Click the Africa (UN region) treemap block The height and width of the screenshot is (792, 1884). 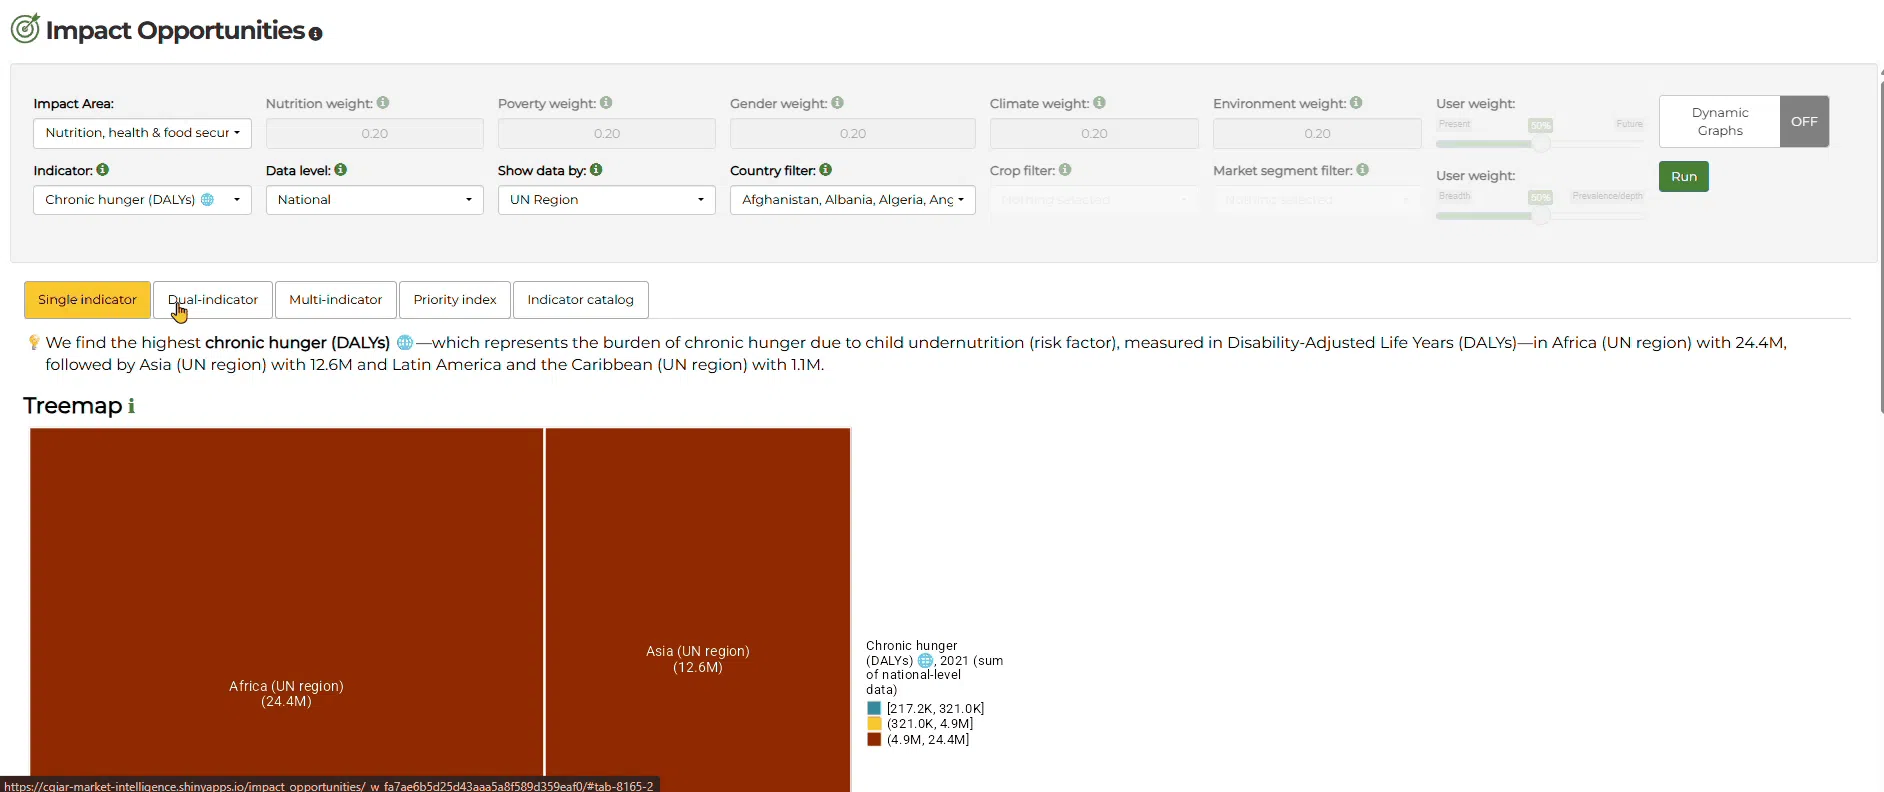click(286, 610)
